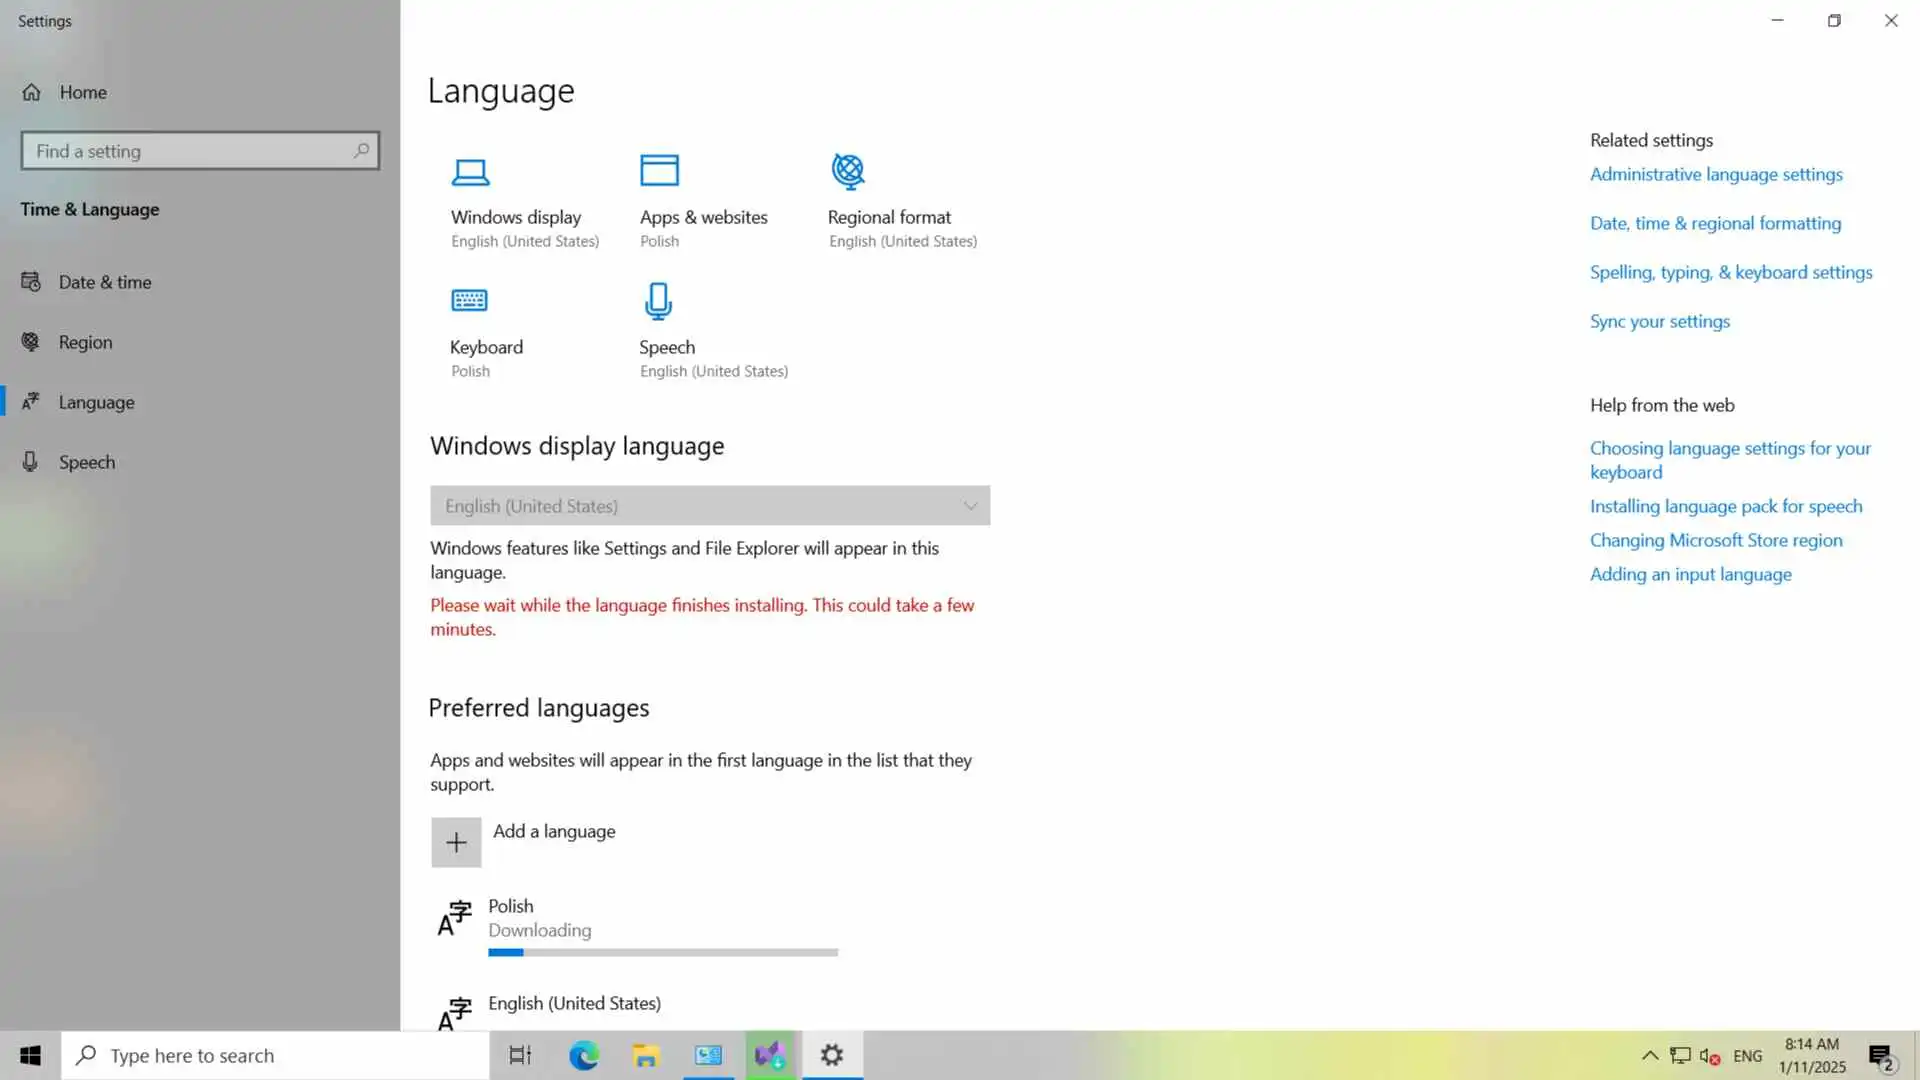Screen dimensions: 1920x1080
Task: Go to Date & time settings page
Action: click(x=105, y=282)
